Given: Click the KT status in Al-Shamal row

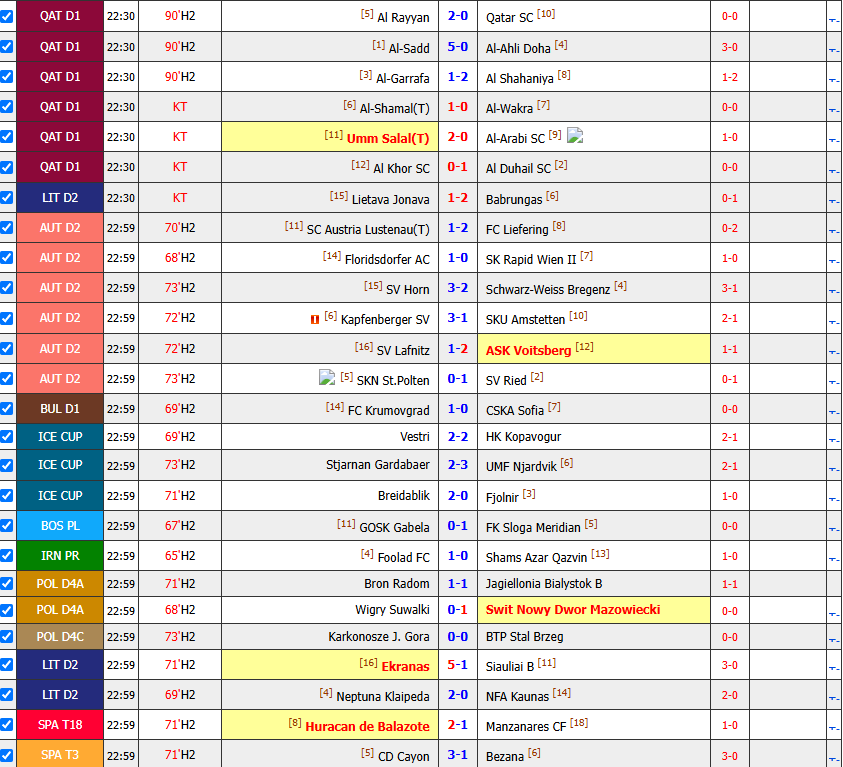Looking at the screenshot, I should (180, 107).
